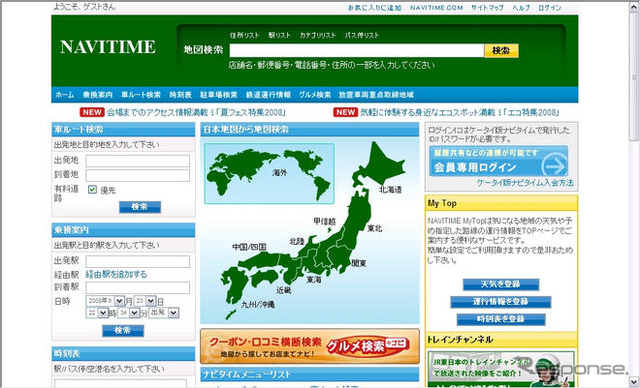The height and width of the screenshot is (388, 640).
Task: Open the 放置車両重点取締地域 navigation tab
Action: coord(376,95)
